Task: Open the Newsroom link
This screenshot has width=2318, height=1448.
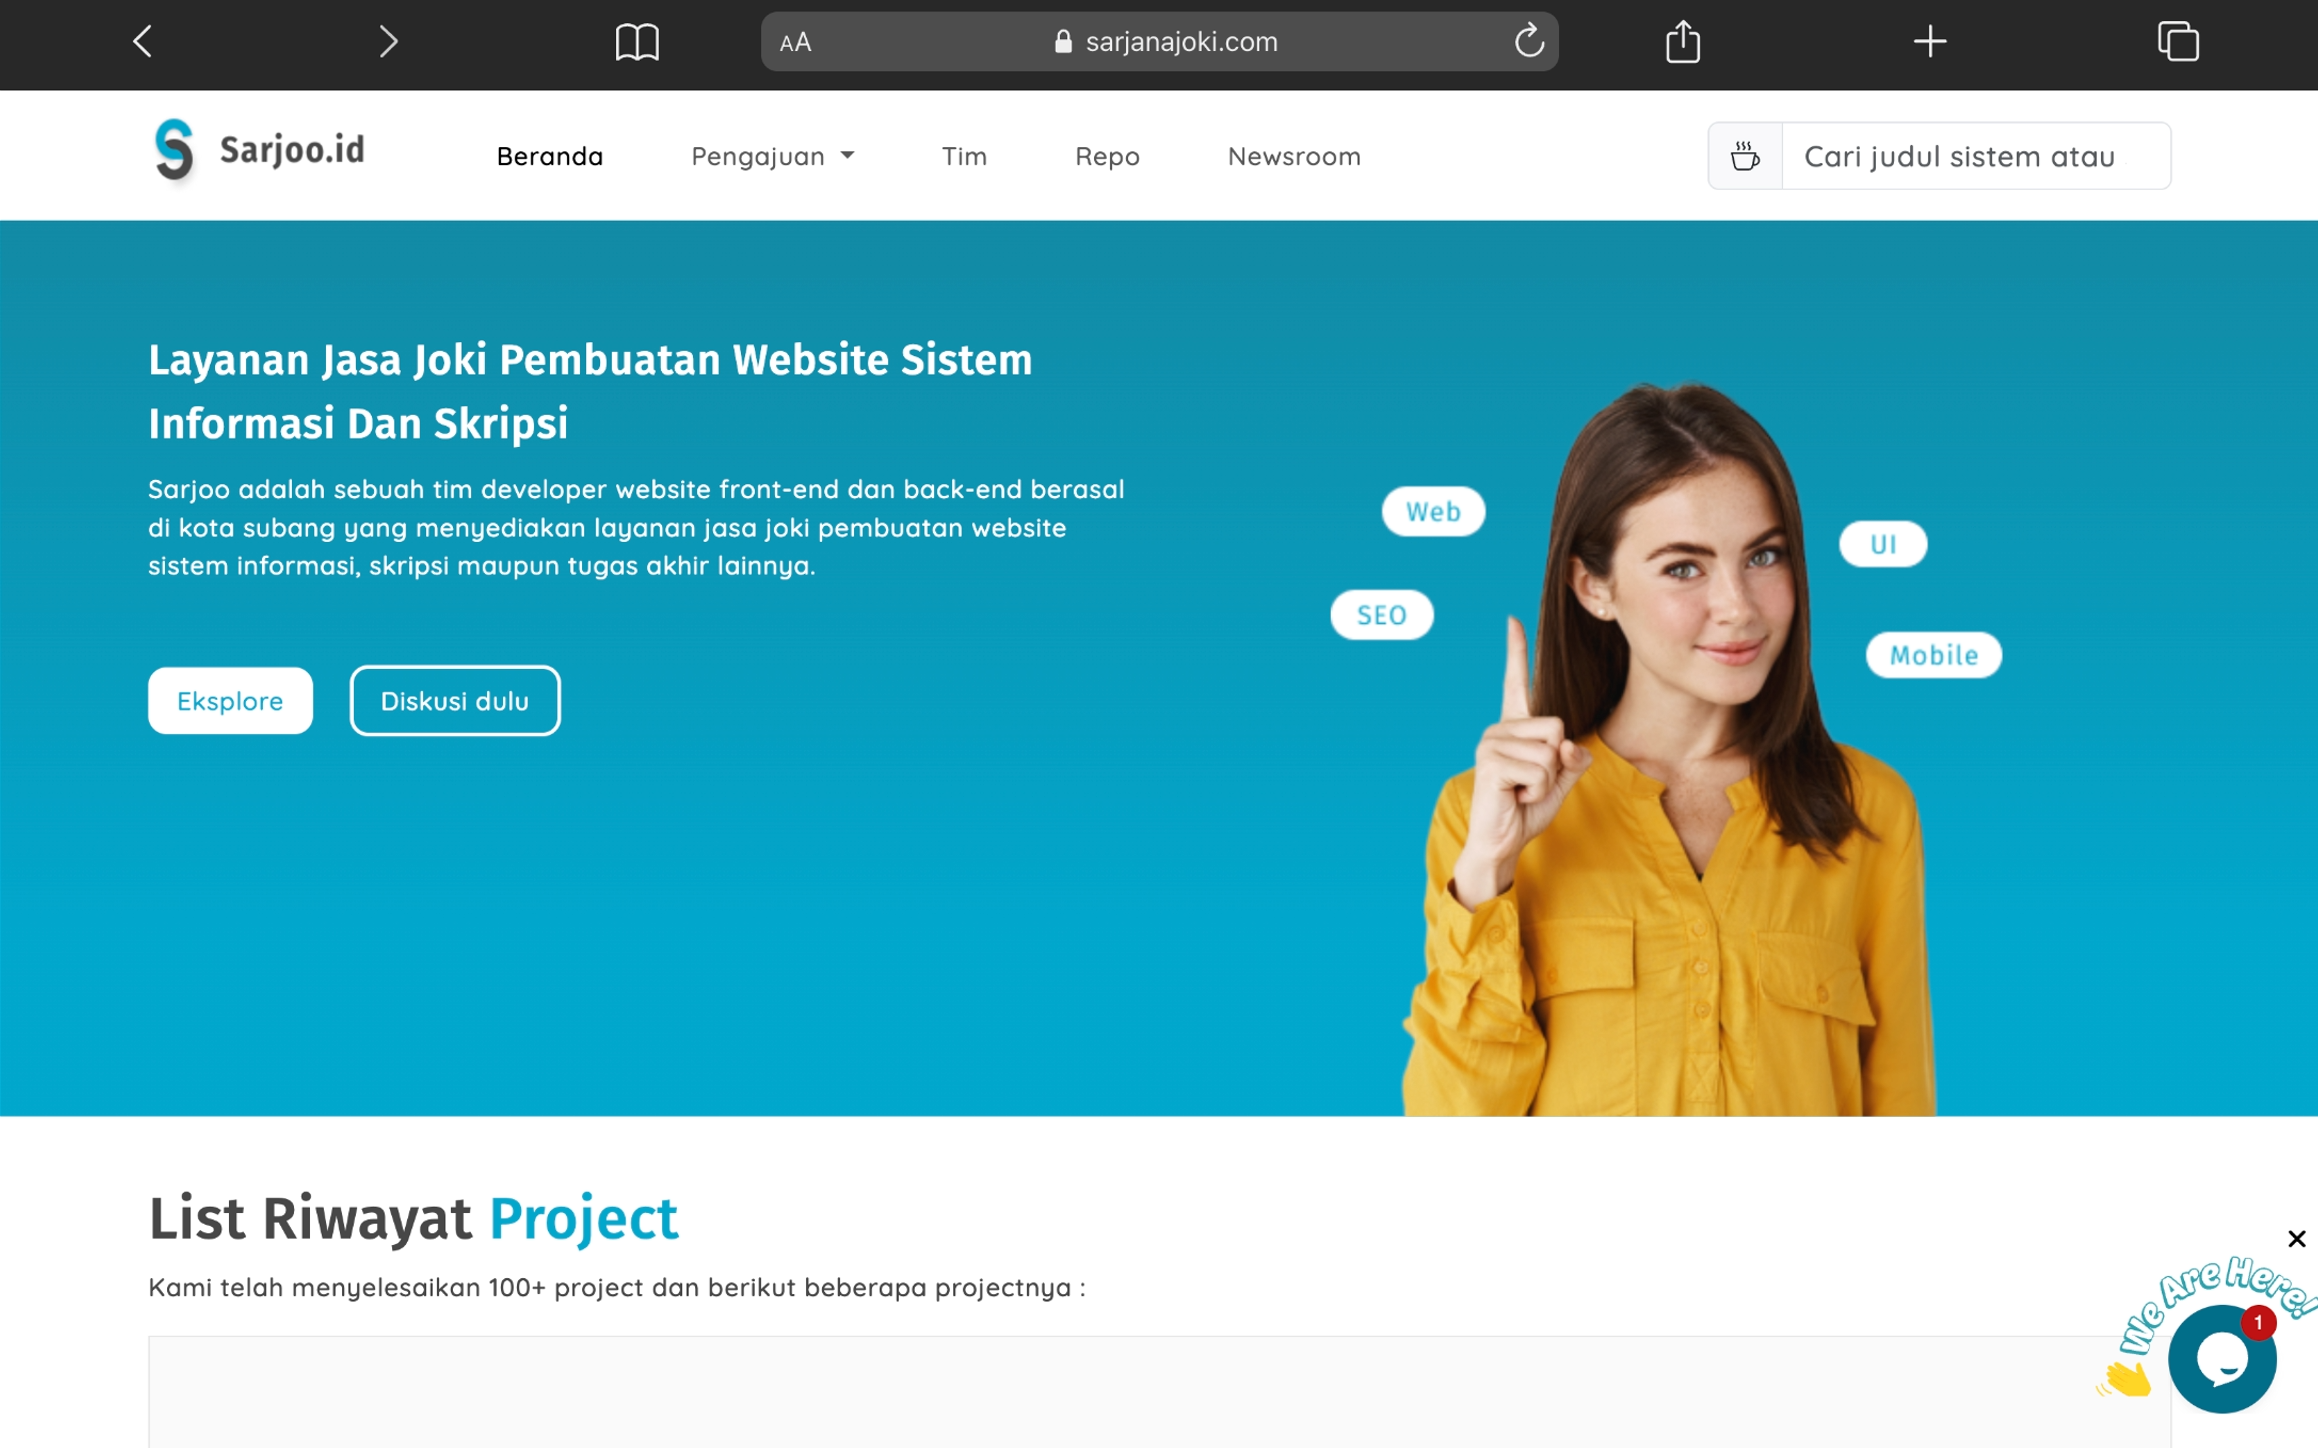Action: point(1294,156)
